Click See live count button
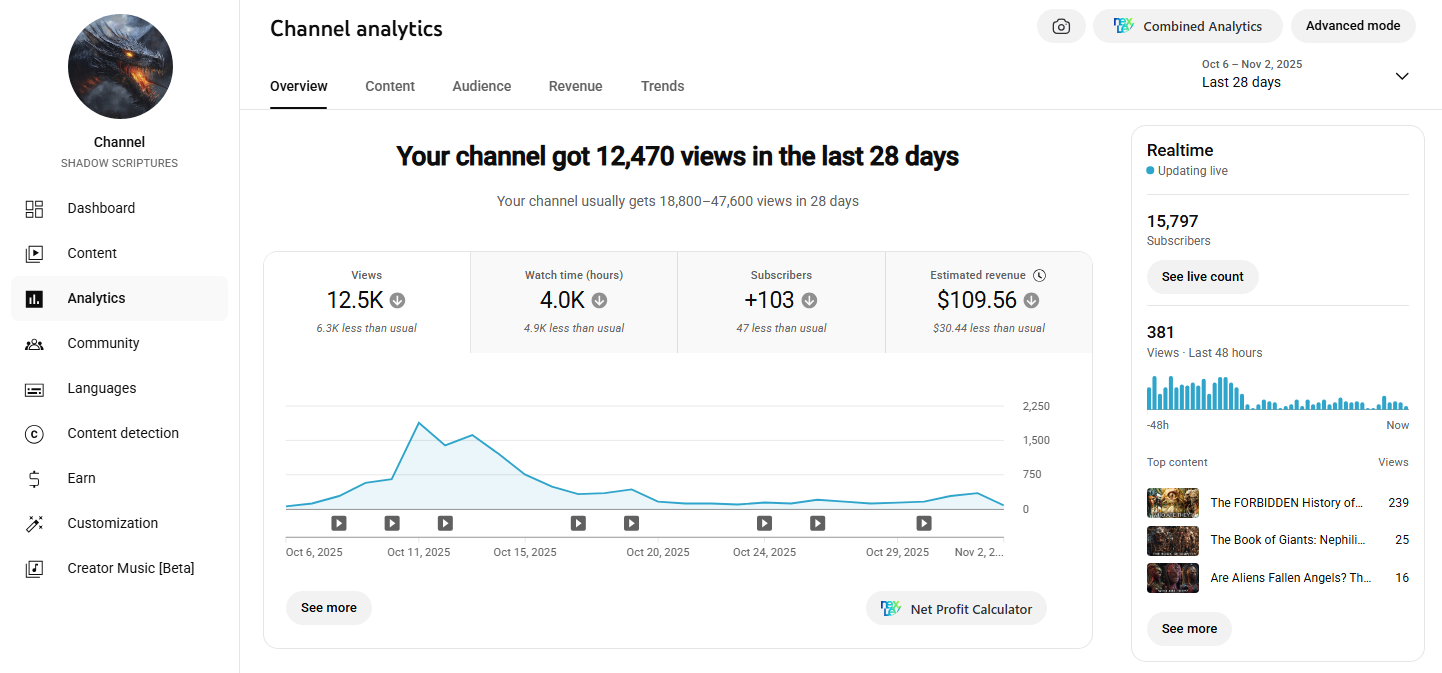 (x=1202, y=277)
